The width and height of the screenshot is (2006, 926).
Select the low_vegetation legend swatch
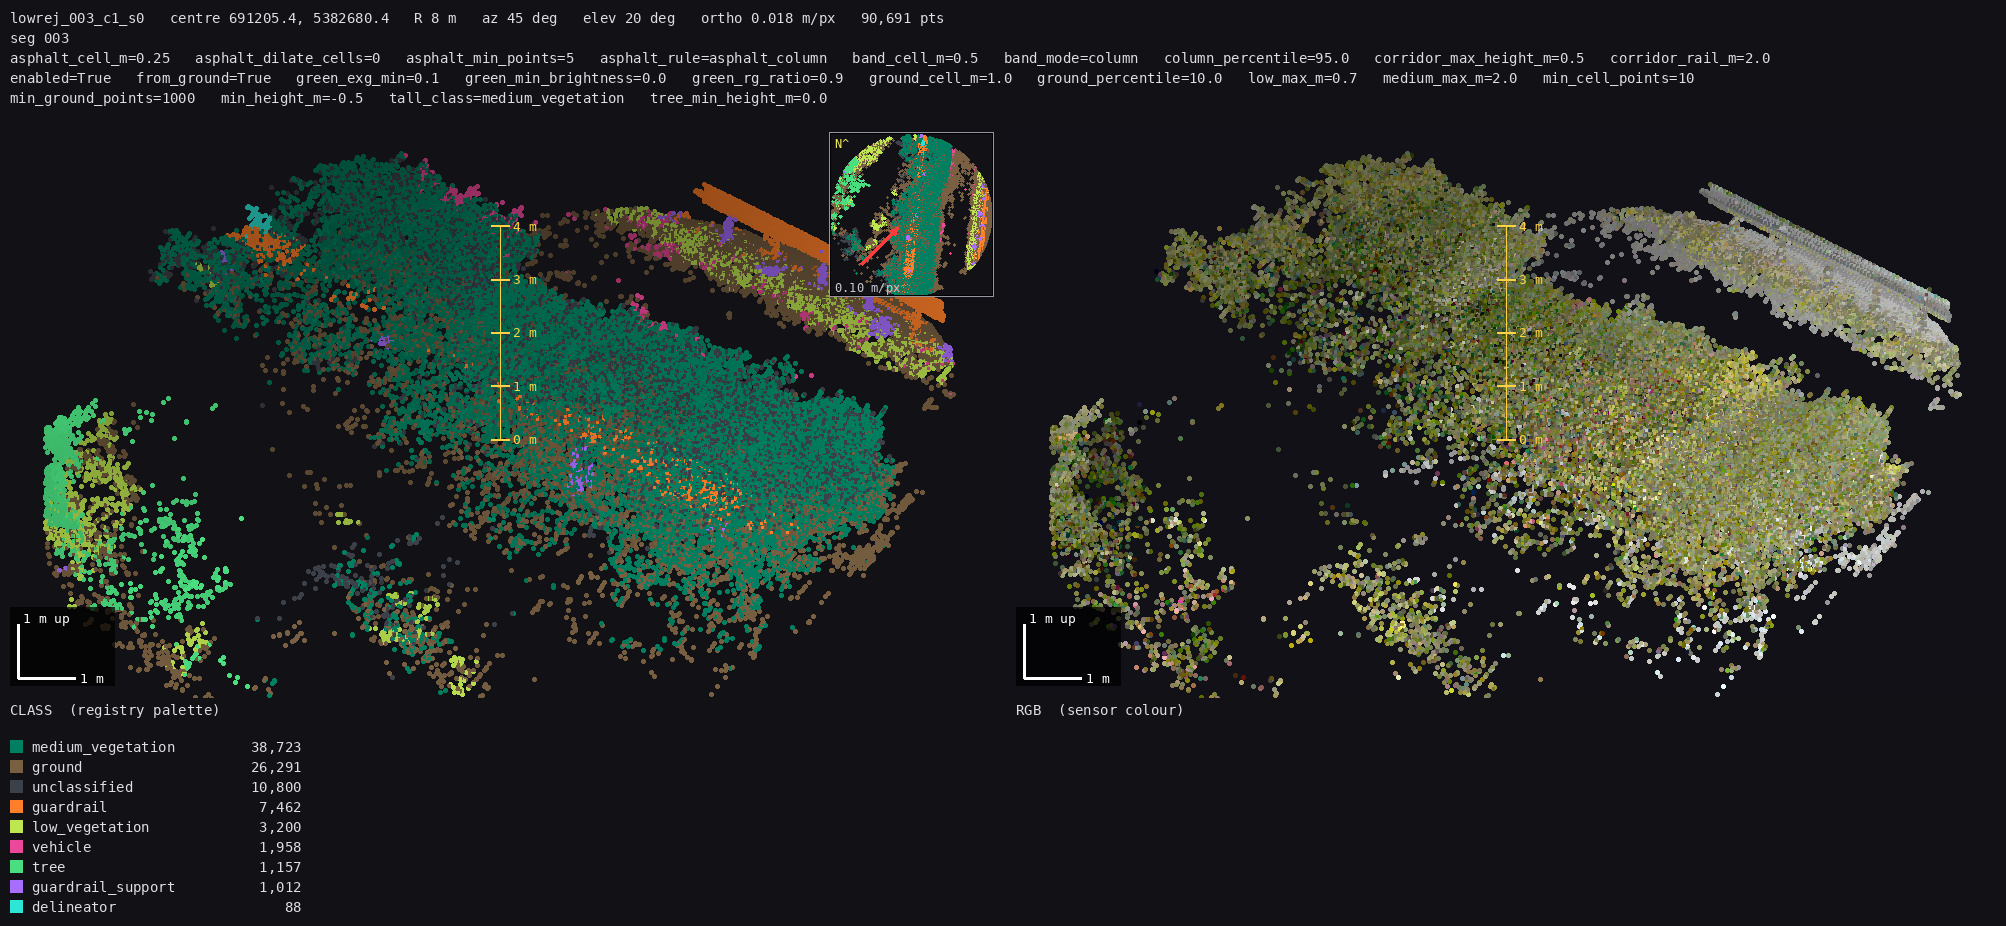(x=16, y=827)
